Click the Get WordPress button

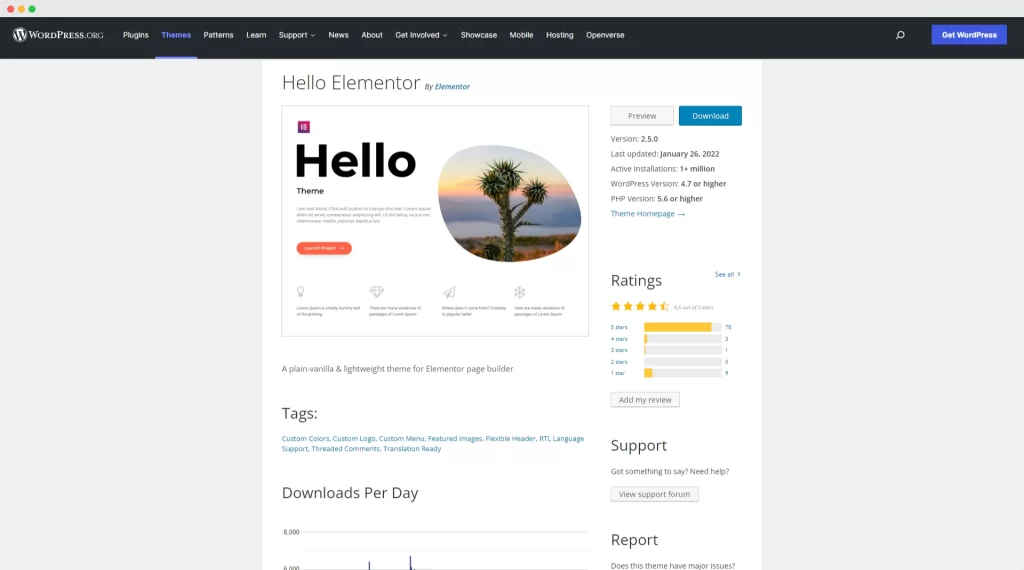click(969, 35)
